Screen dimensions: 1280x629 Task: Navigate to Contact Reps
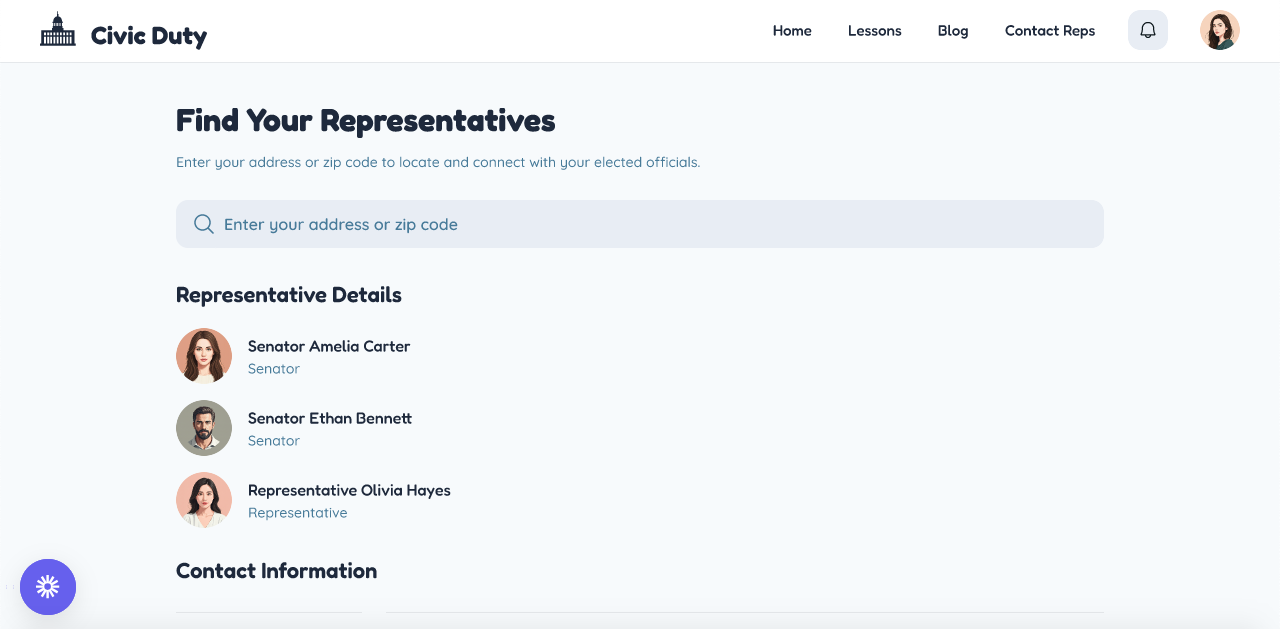(x=1050, y=31)
